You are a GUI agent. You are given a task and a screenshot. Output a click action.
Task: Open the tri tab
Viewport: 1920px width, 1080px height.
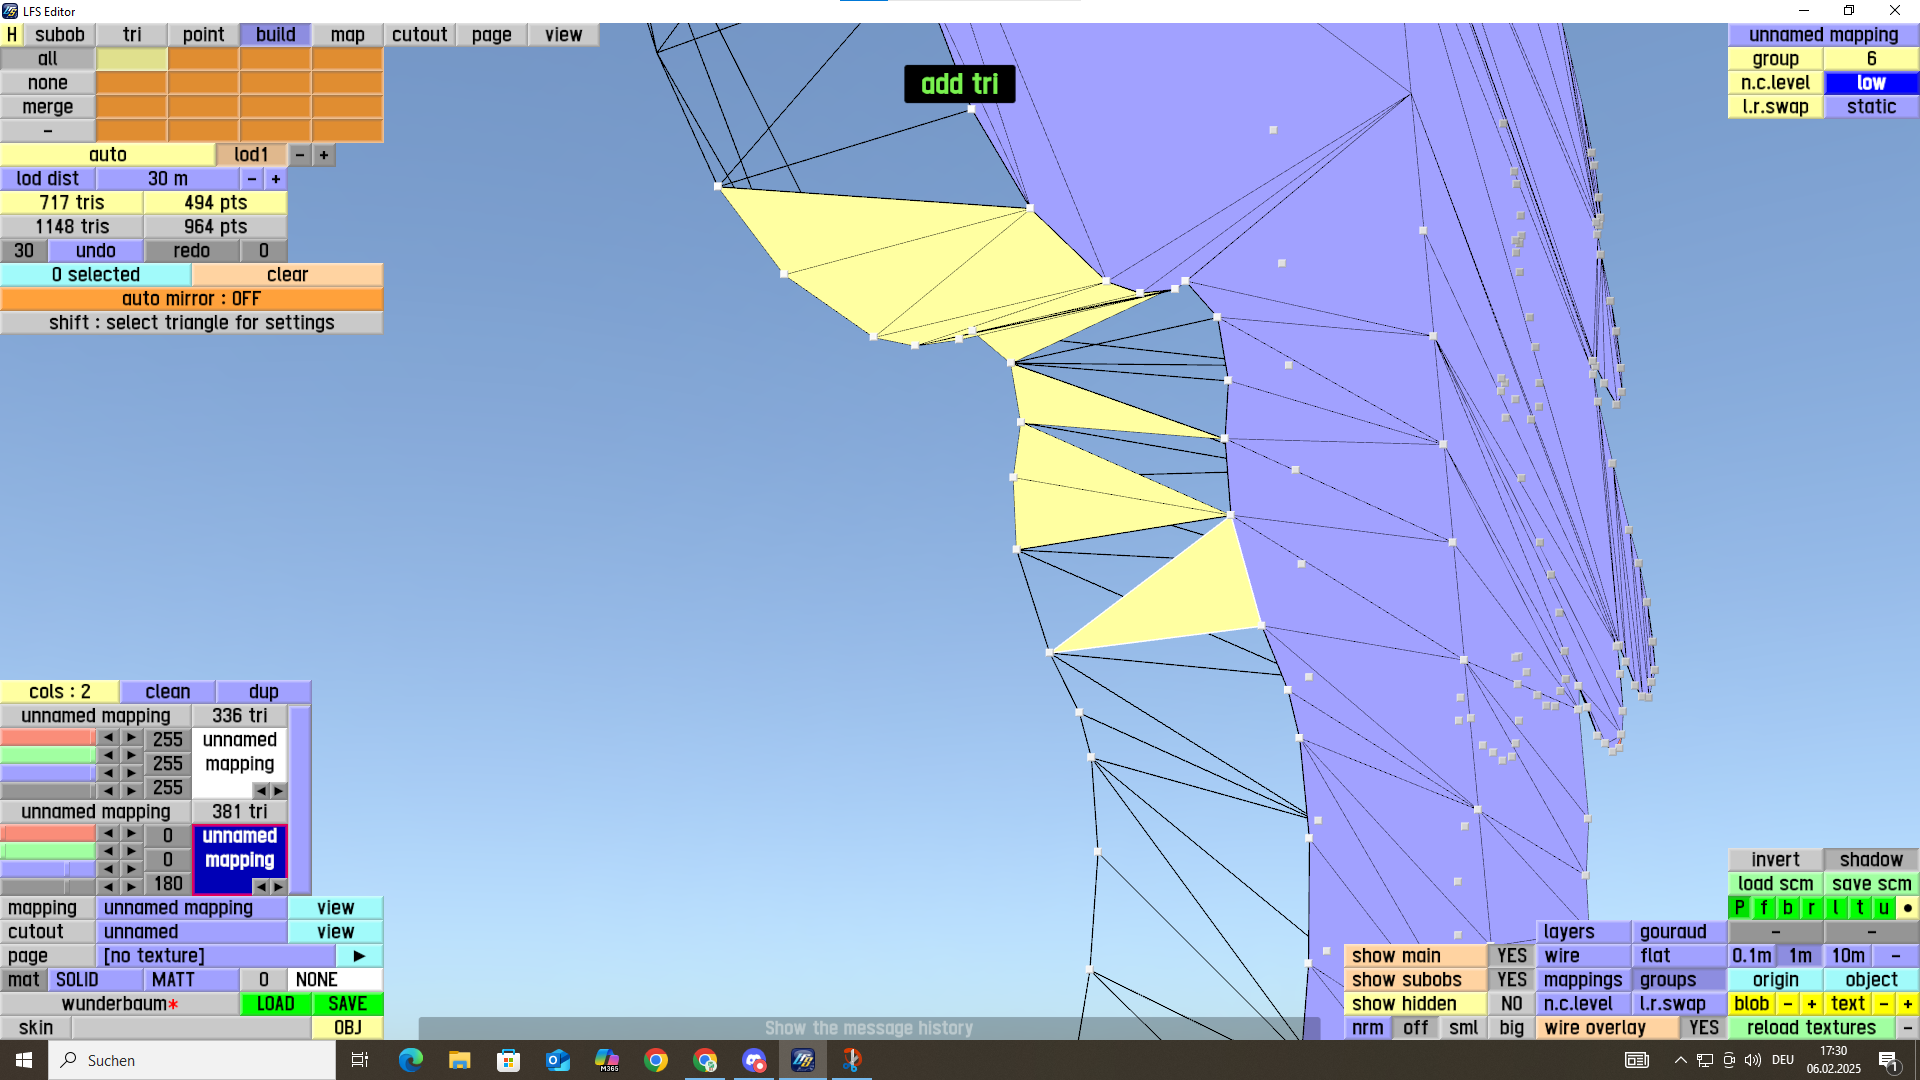pos(132,35)
